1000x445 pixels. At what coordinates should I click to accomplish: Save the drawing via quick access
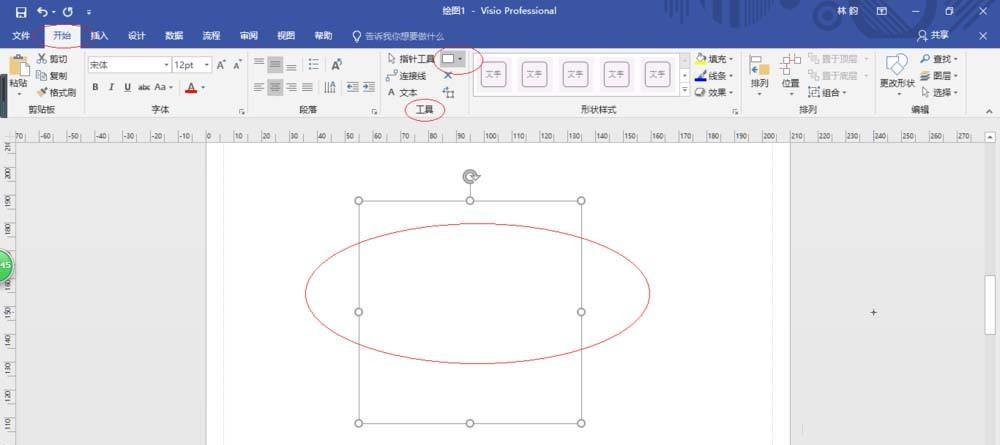[21, 11]
